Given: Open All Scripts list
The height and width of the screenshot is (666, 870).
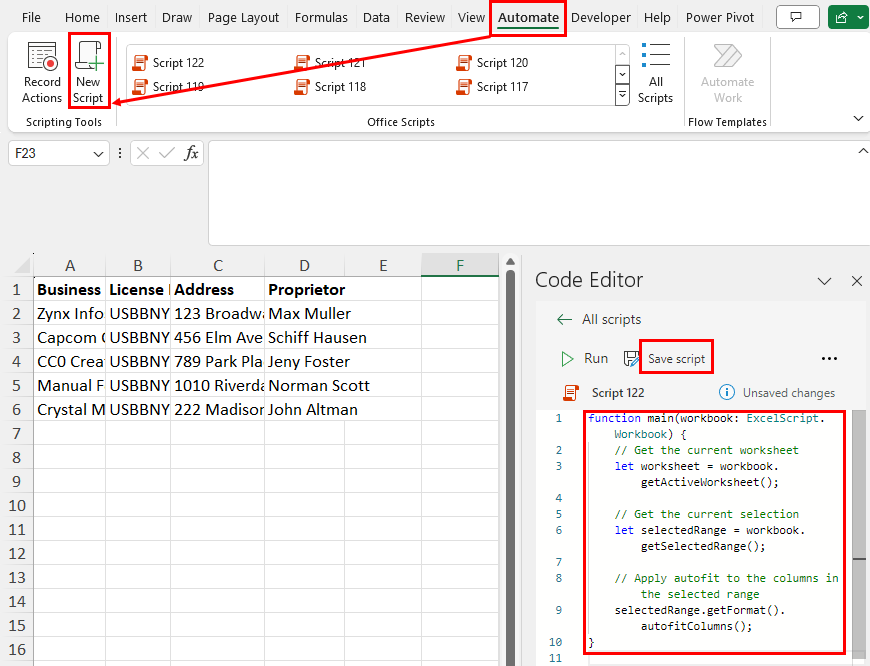Looking at the screenshot, I should coord(655,73).
